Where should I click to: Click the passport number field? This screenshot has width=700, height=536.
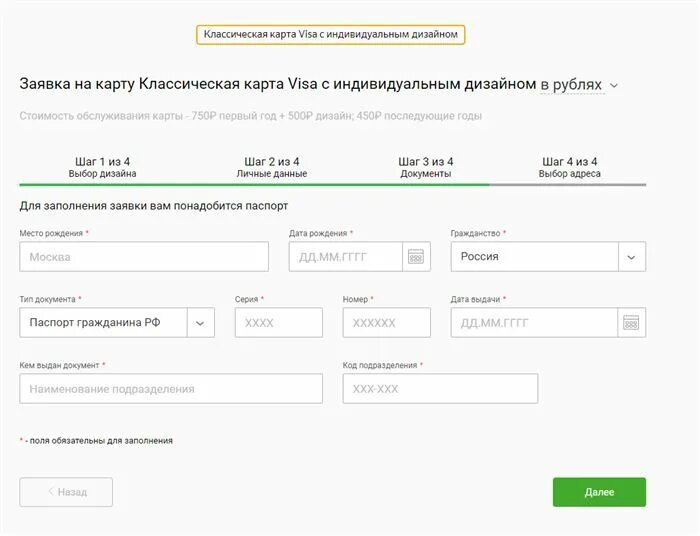click(x=387, y=322)
